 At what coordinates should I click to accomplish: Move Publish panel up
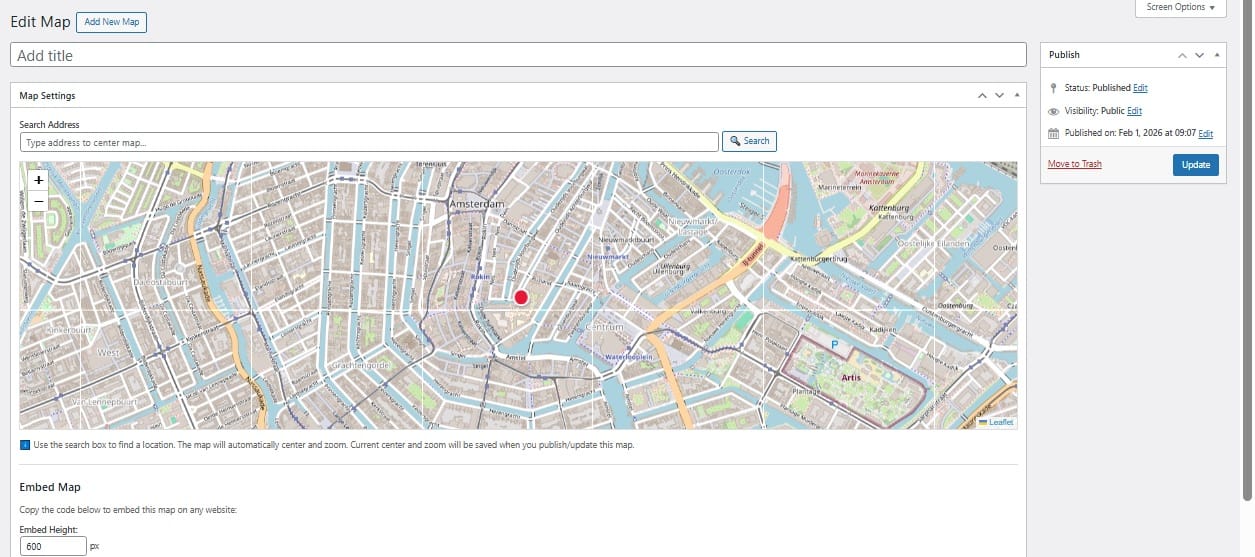[1183, 55]
